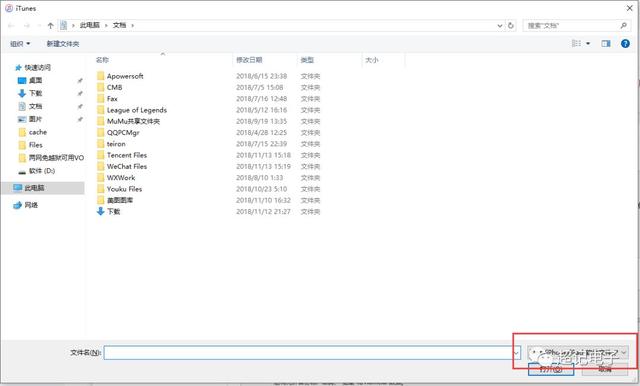Toggle the preview pane icon

point(606,43)
